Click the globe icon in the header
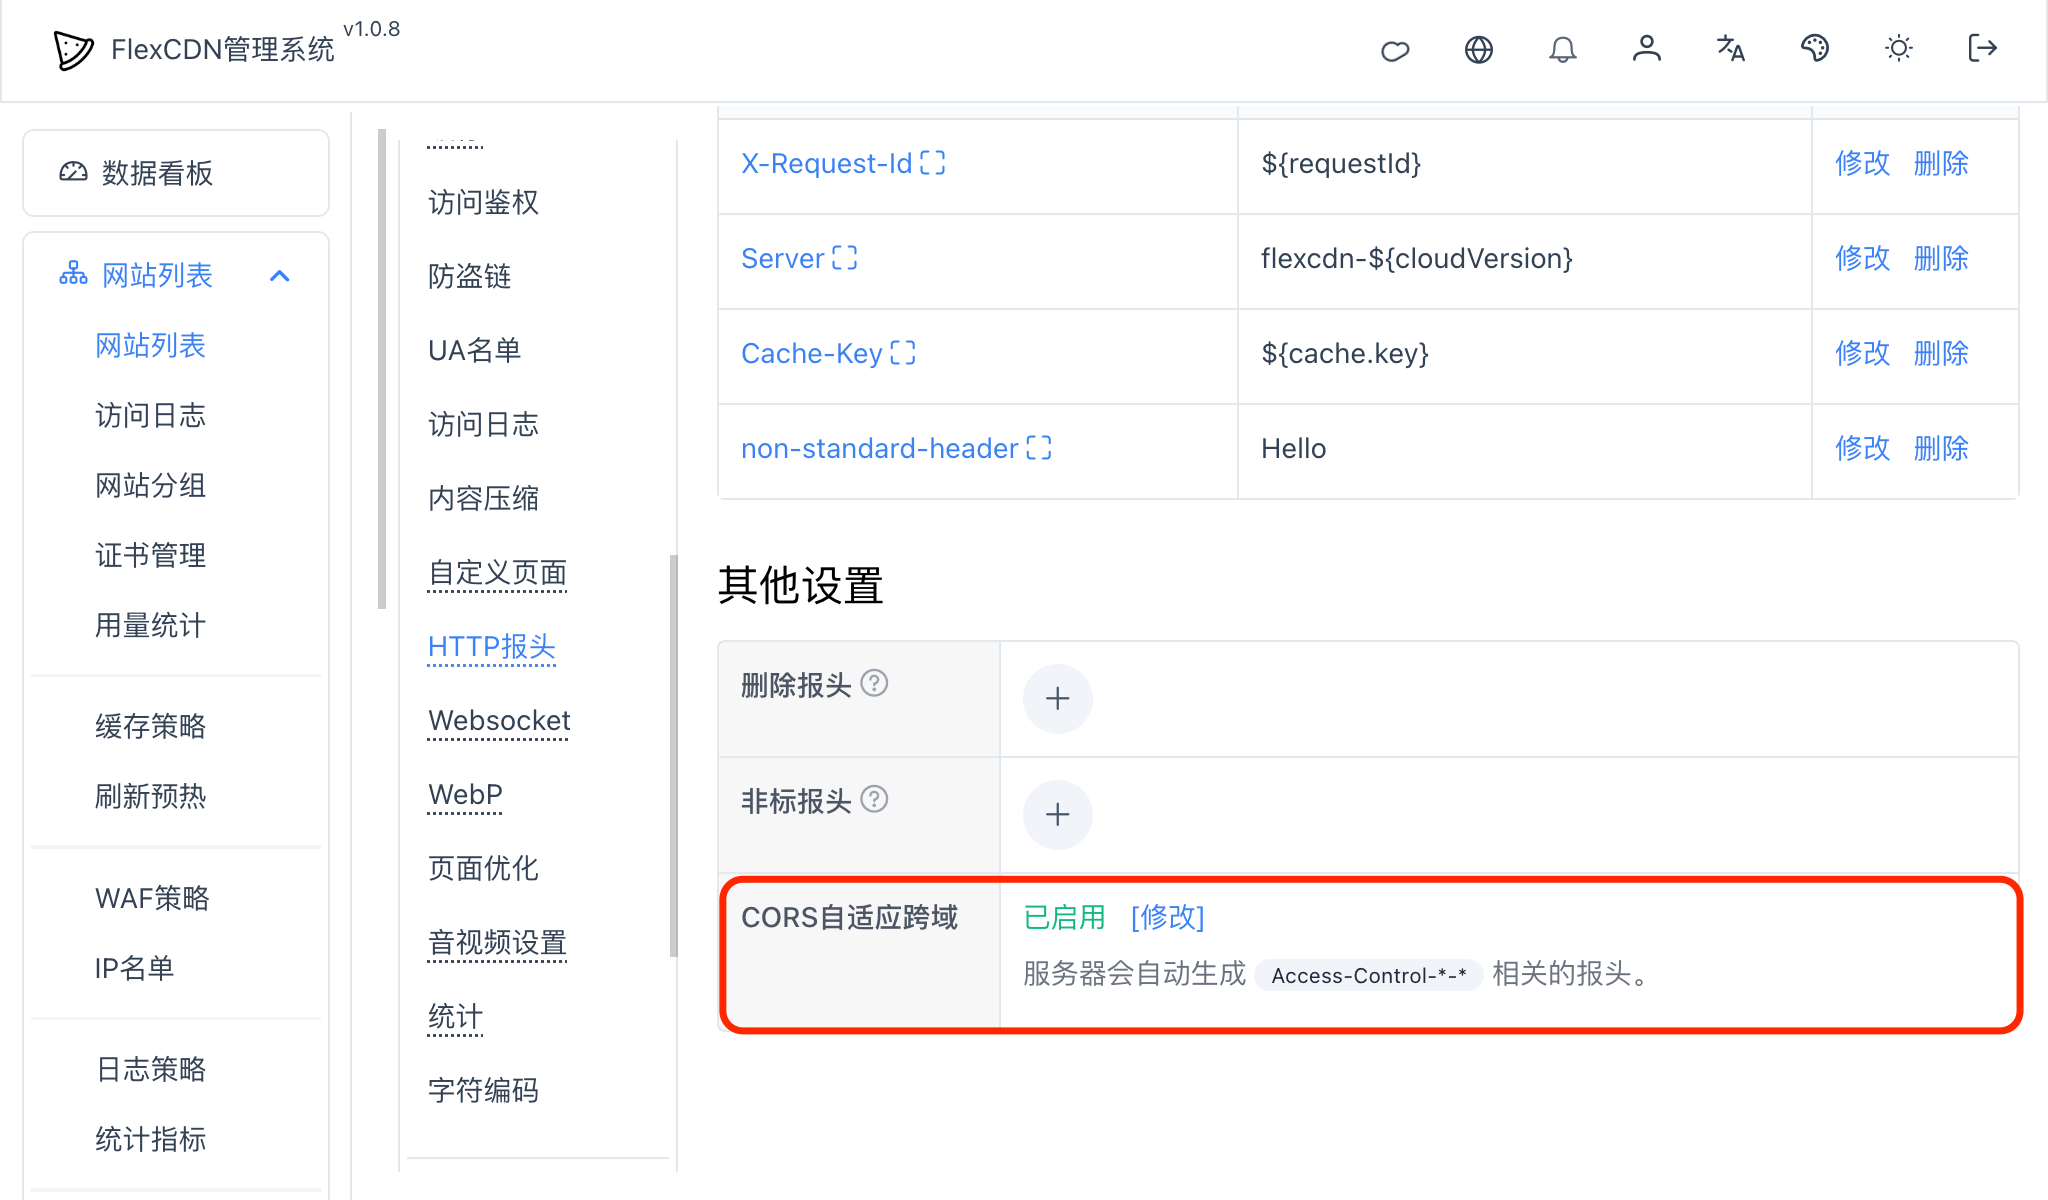This screenshot has width=2048, height=1200. click(x=1478, y=49)
